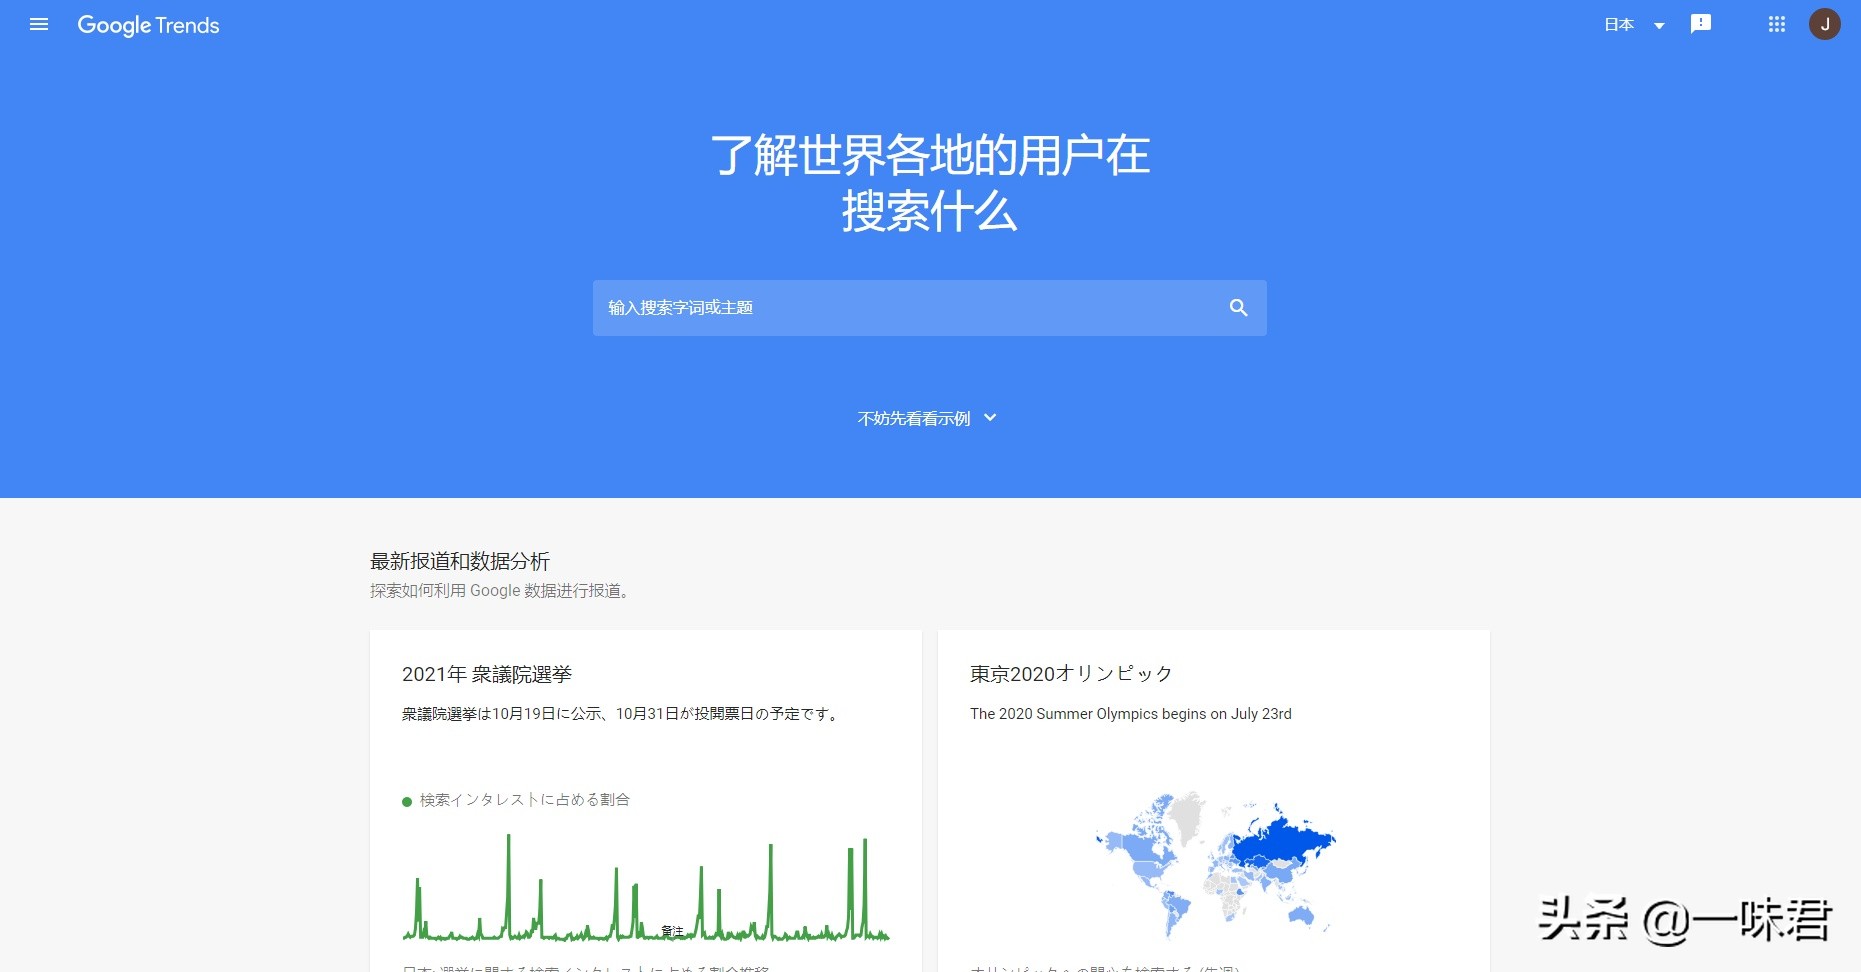Viewport: 1861px width, 972px height.
Task: Focus the 输入搜索字词或主题 search field
Action: point(929,308)
